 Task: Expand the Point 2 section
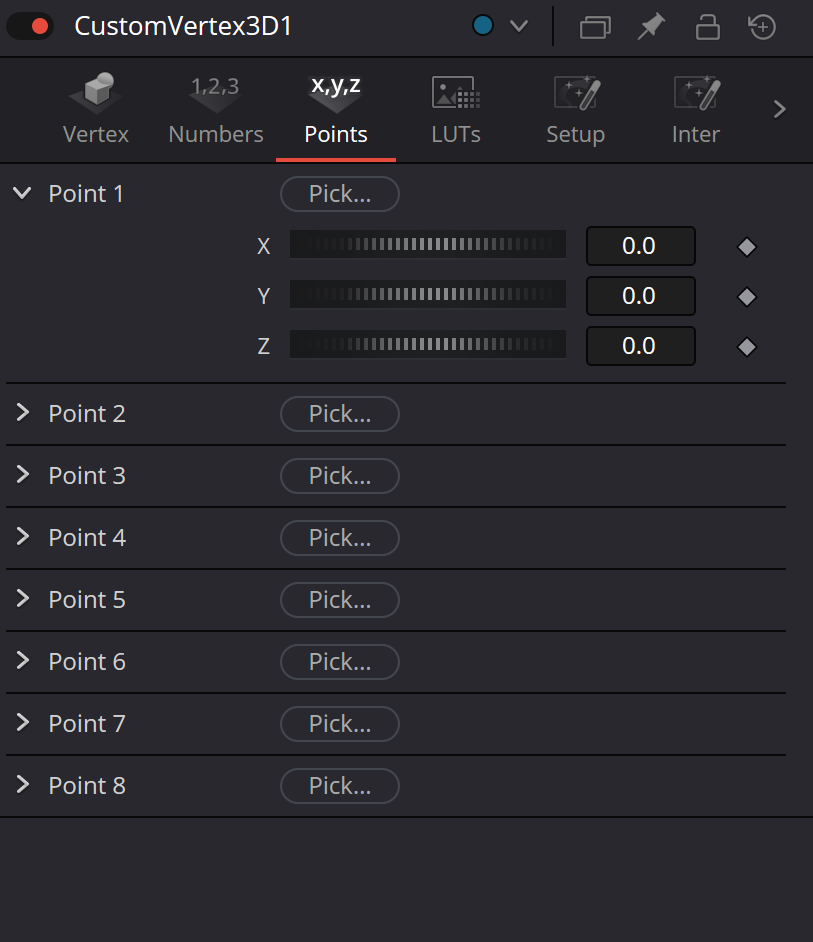(23, 413)
